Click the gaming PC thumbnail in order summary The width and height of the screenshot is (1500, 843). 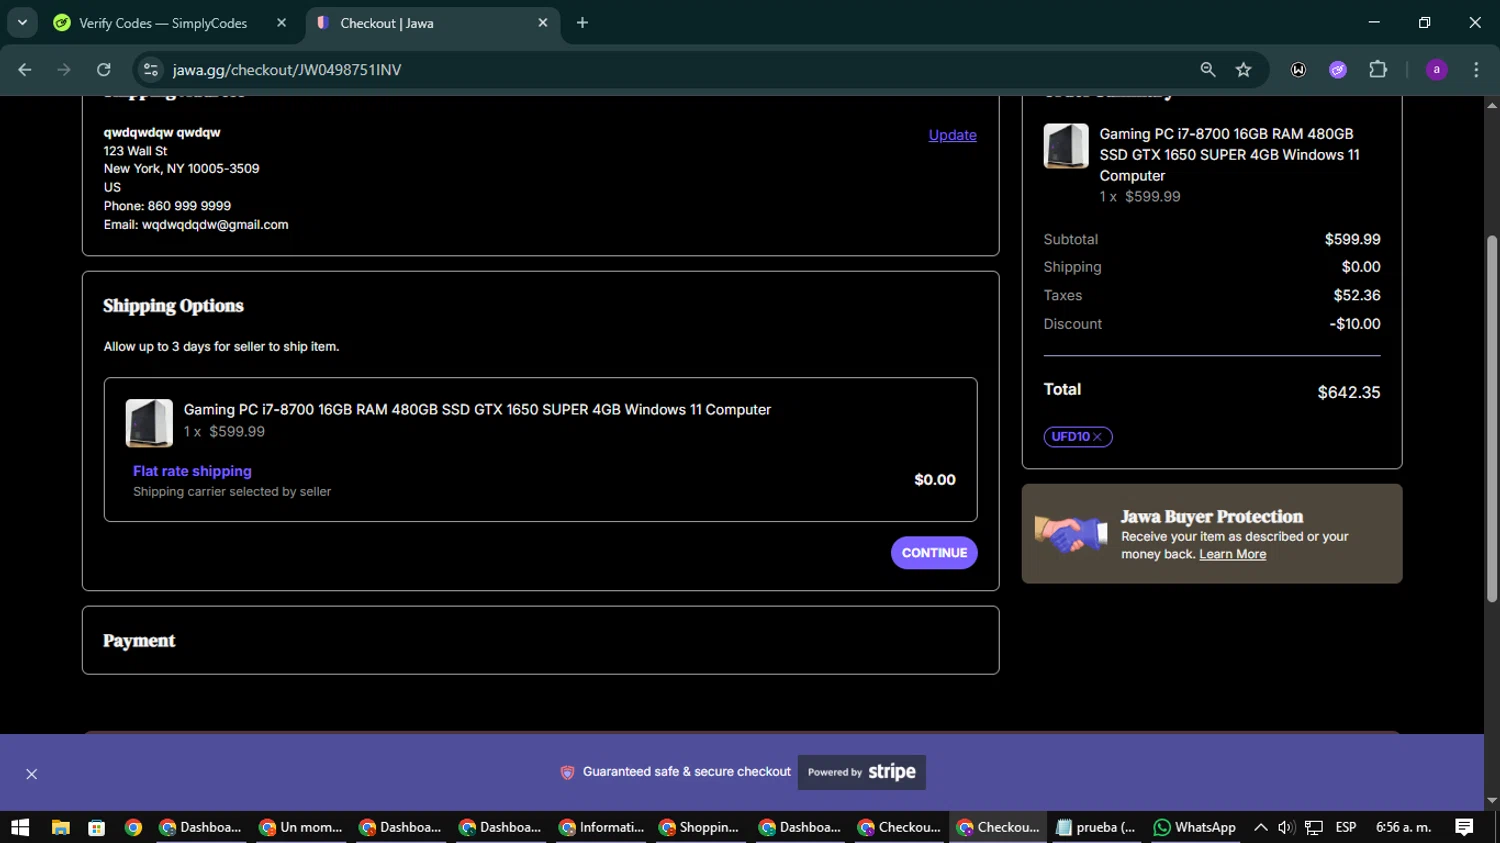(x=1066, y=146)
